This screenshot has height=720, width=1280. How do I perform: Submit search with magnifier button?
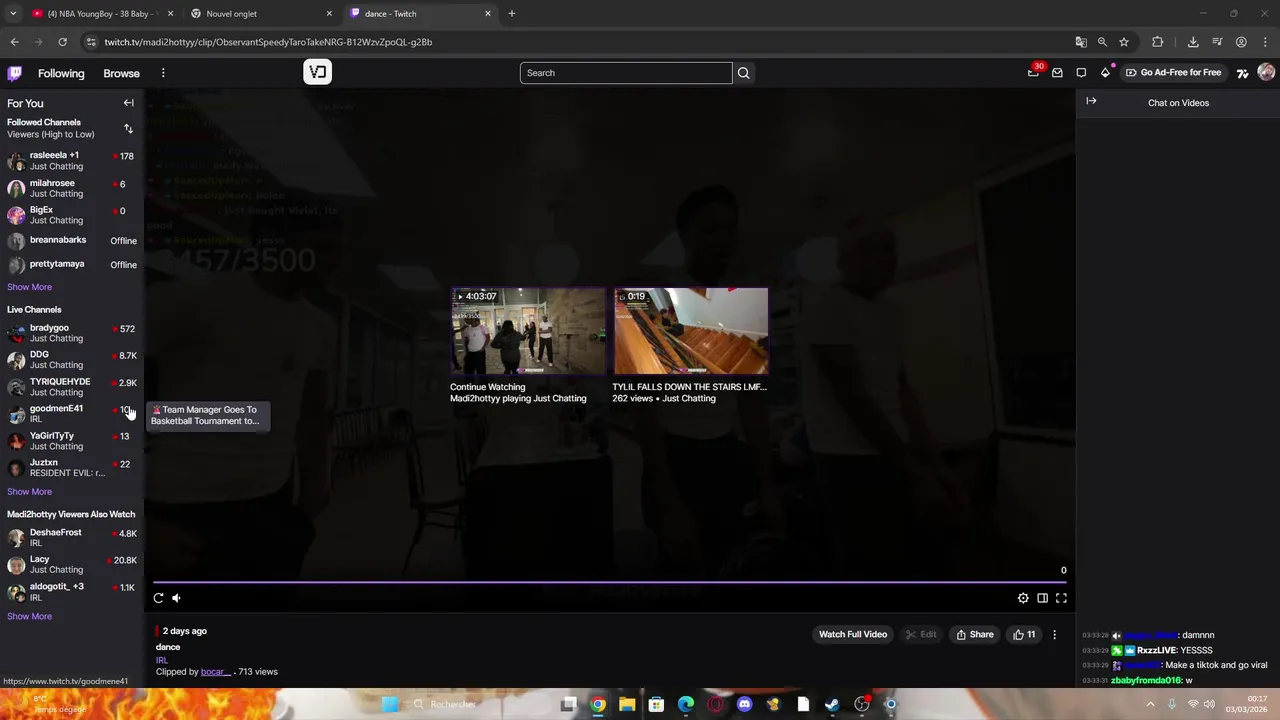(x=743, y=73)
